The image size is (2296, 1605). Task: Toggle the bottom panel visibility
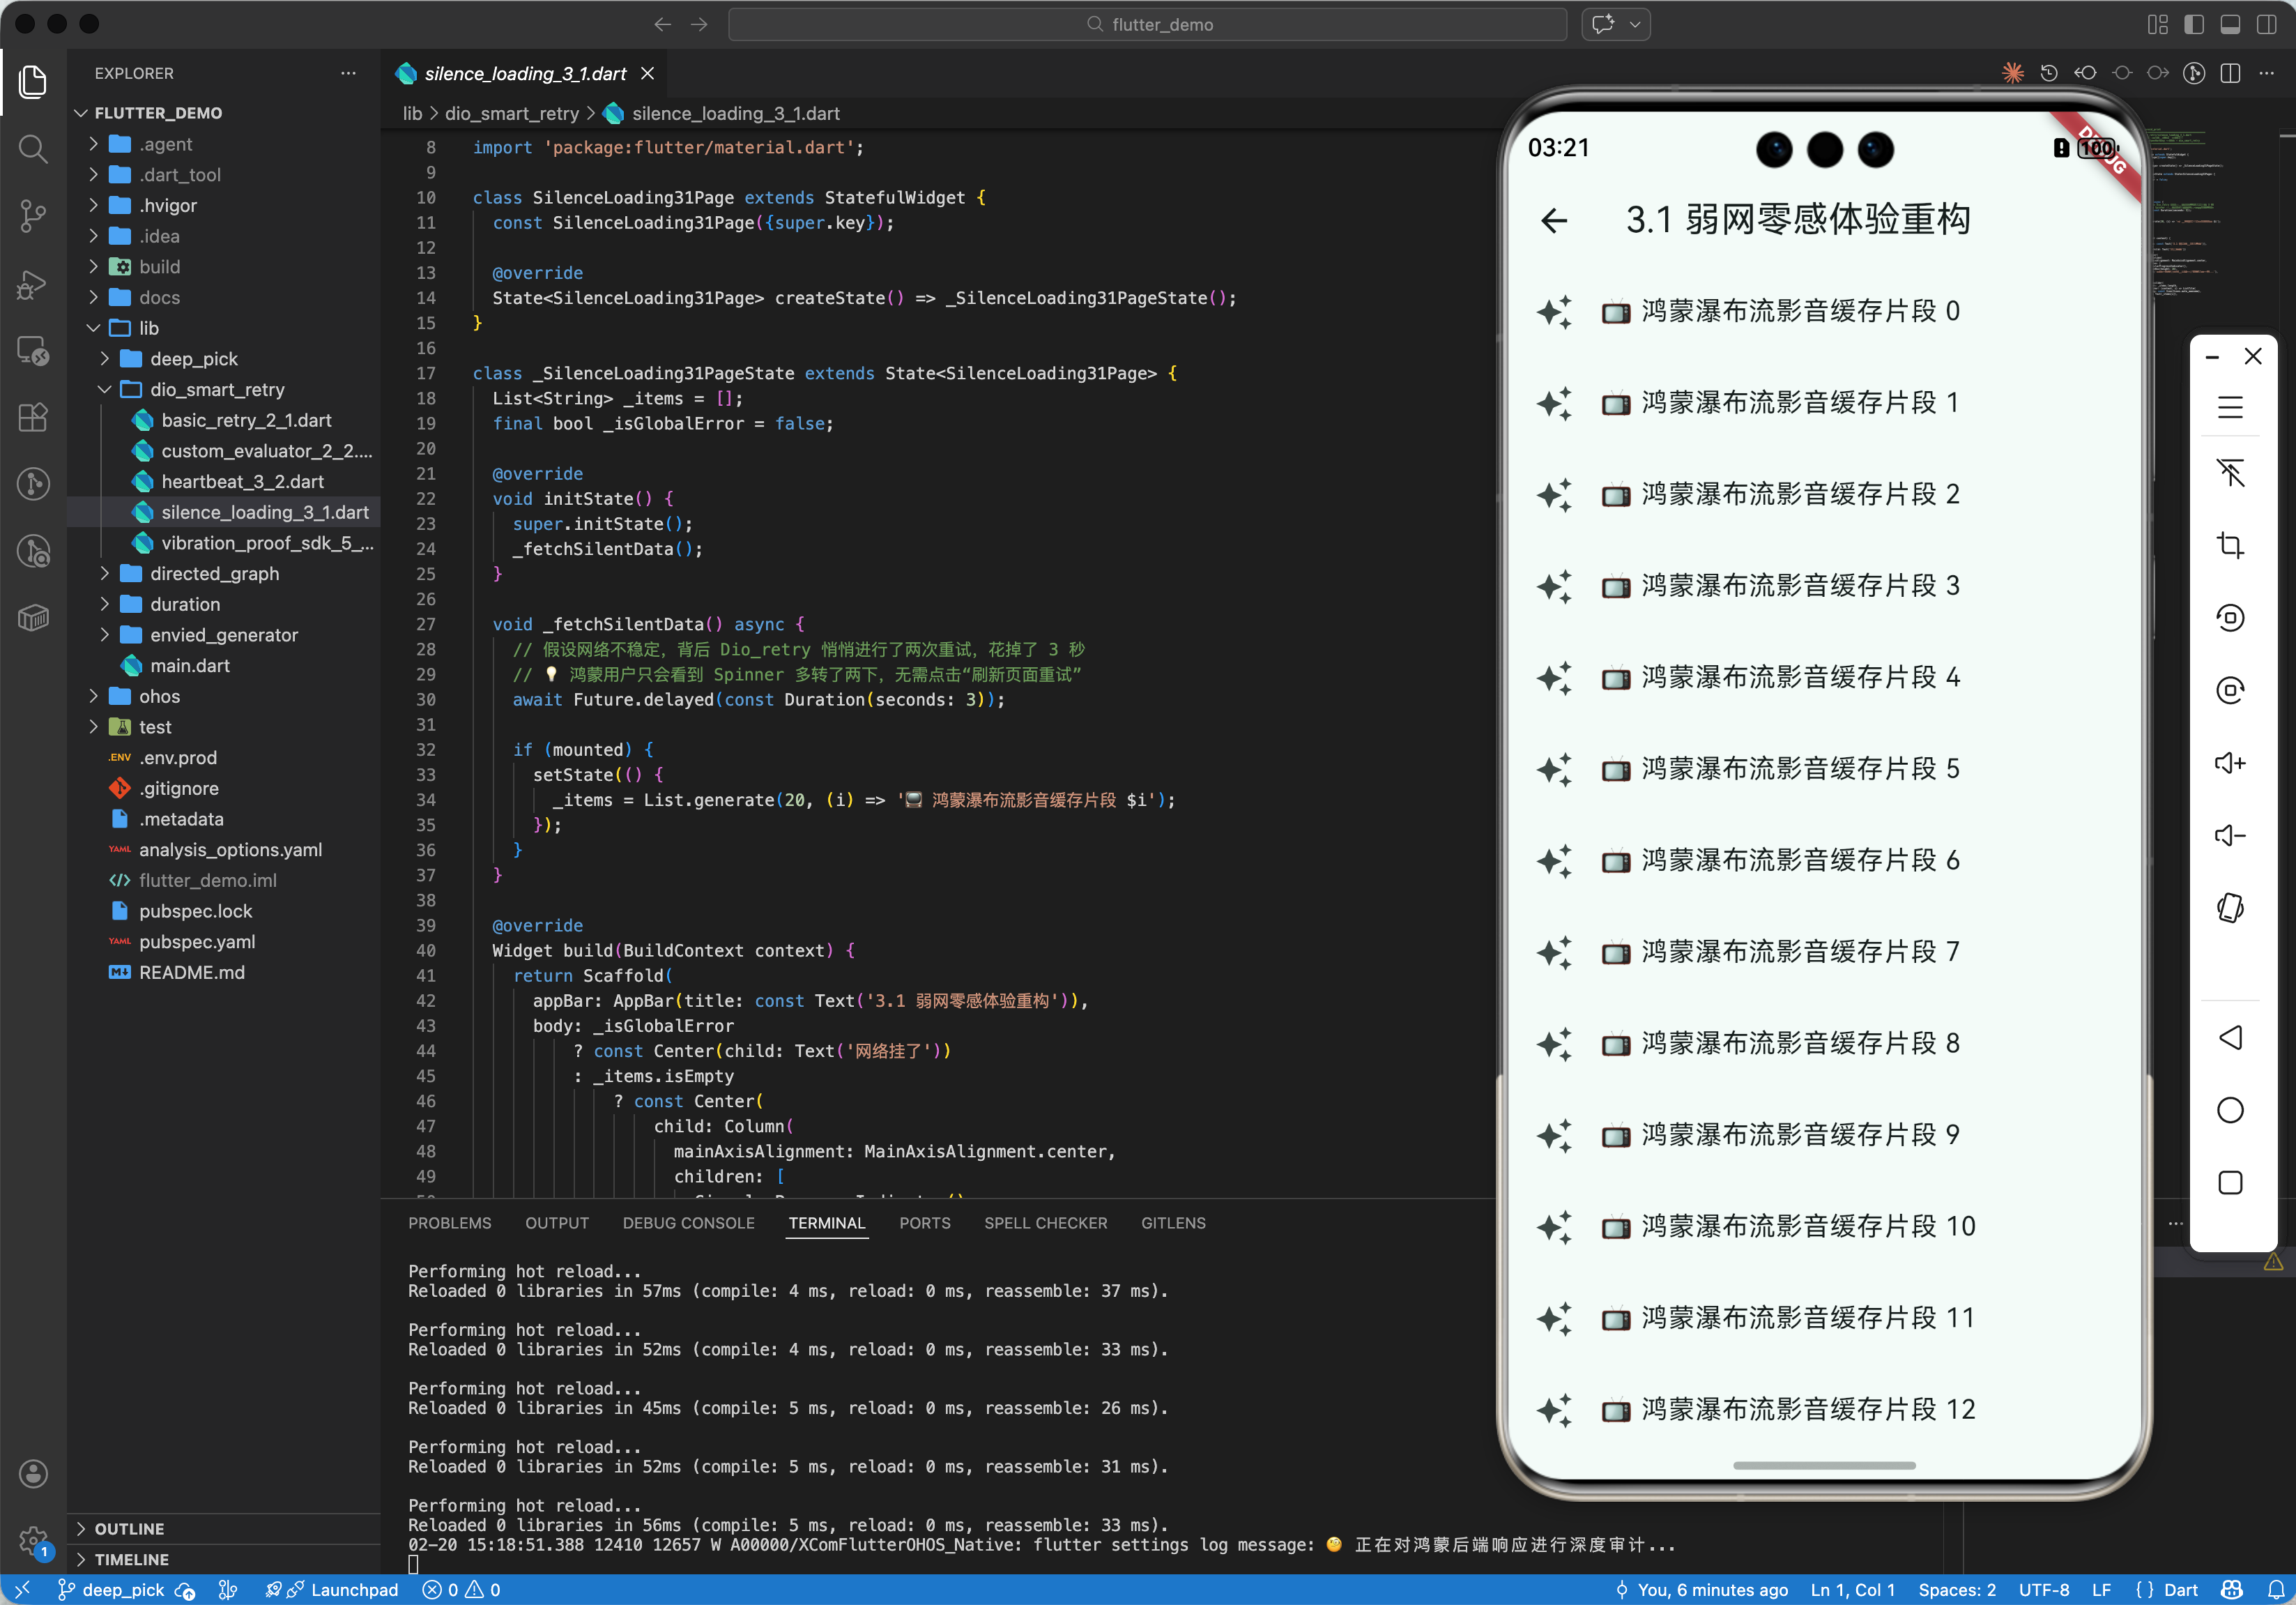[2230, 24]
